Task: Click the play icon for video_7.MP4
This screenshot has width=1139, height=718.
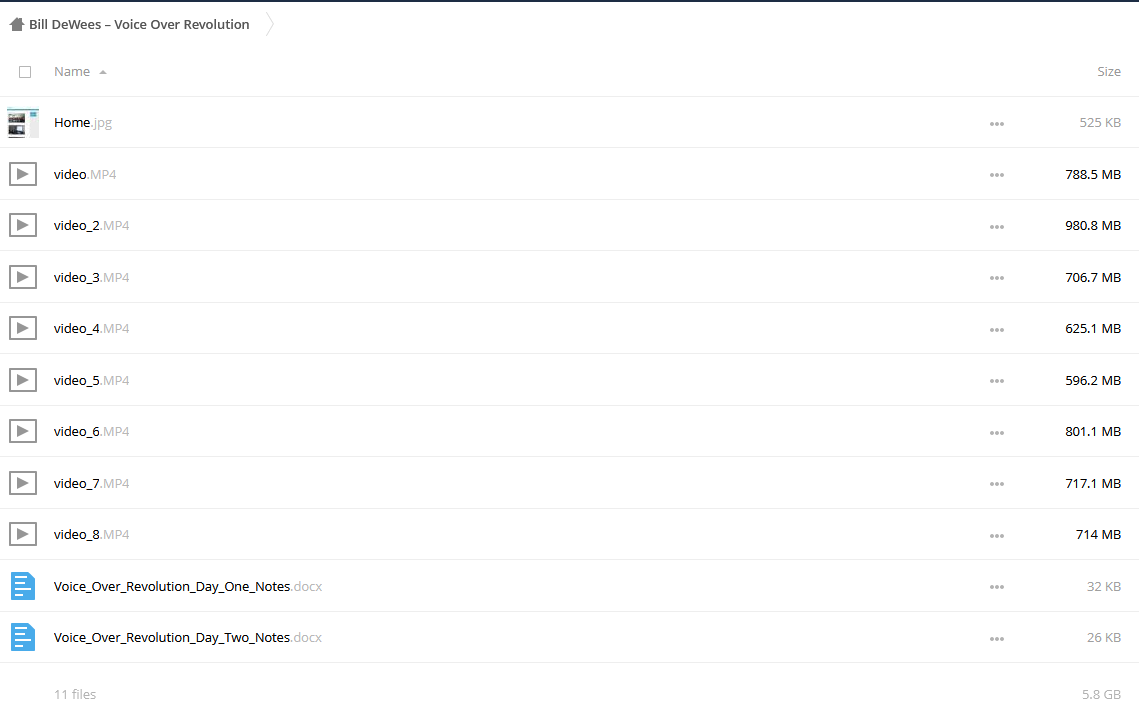Action: pos(23,483)
